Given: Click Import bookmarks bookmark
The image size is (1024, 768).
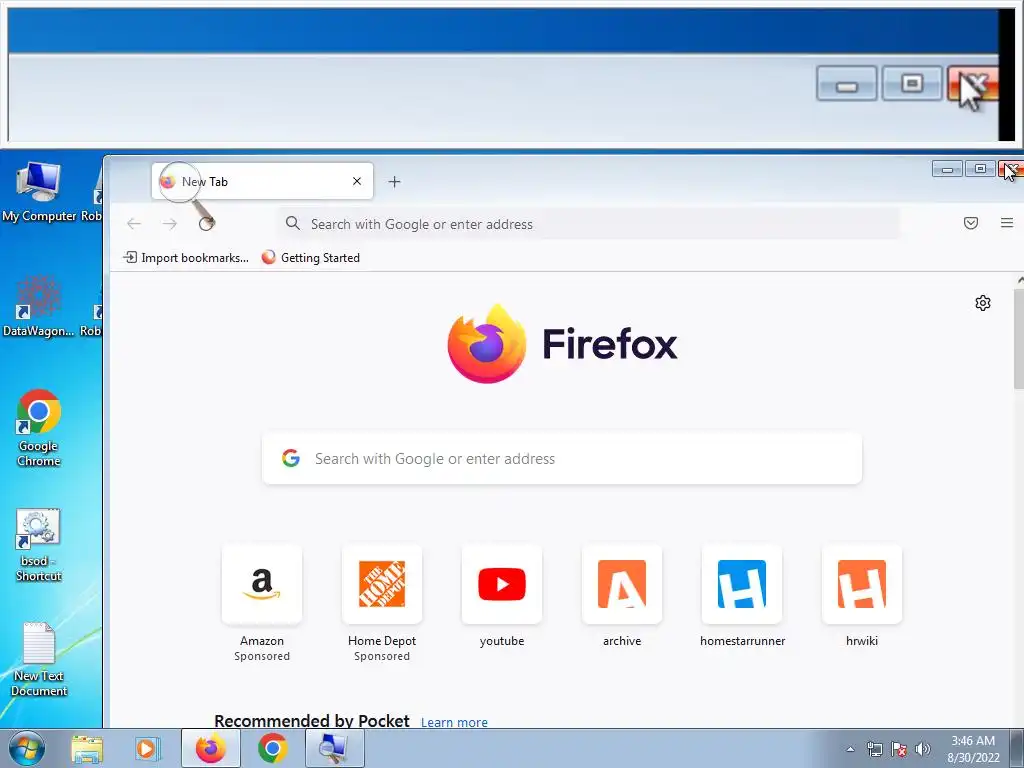Looking at the screenshot, I should [x=186, y=258].
